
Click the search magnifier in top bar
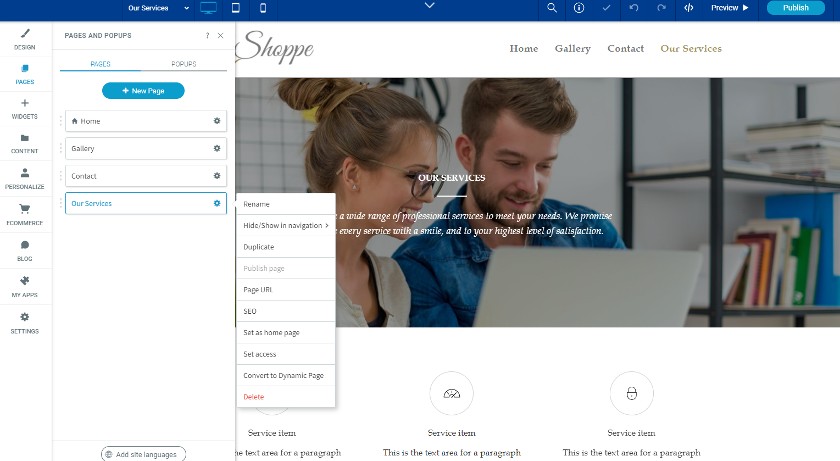(552, 8)
